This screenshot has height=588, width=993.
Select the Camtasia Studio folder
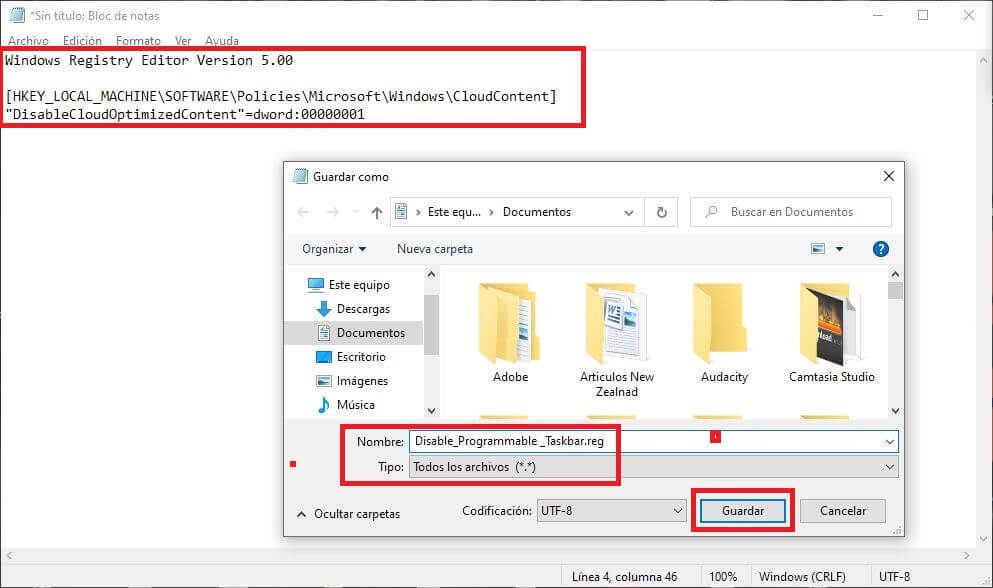click(x=832, y=334)
